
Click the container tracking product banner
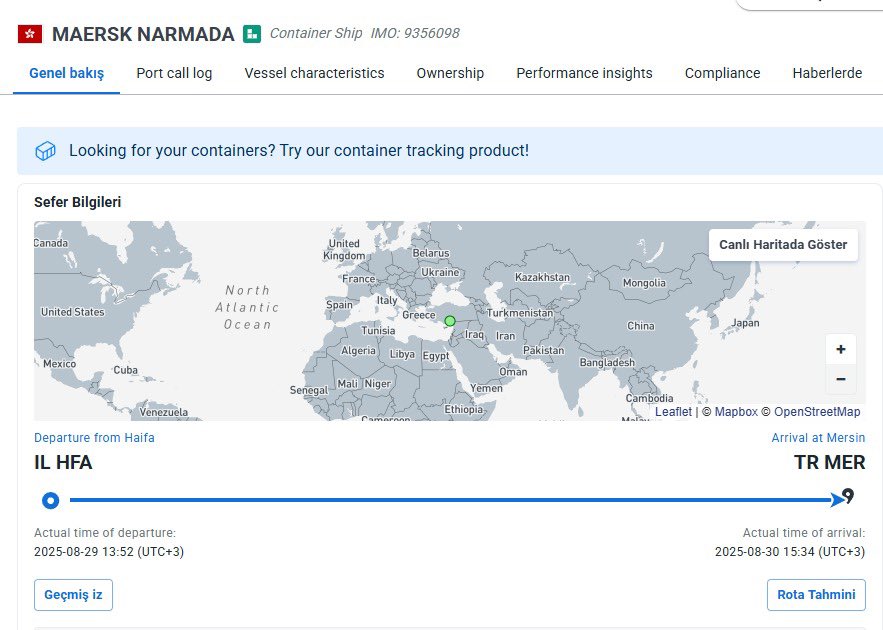(449, 151)
